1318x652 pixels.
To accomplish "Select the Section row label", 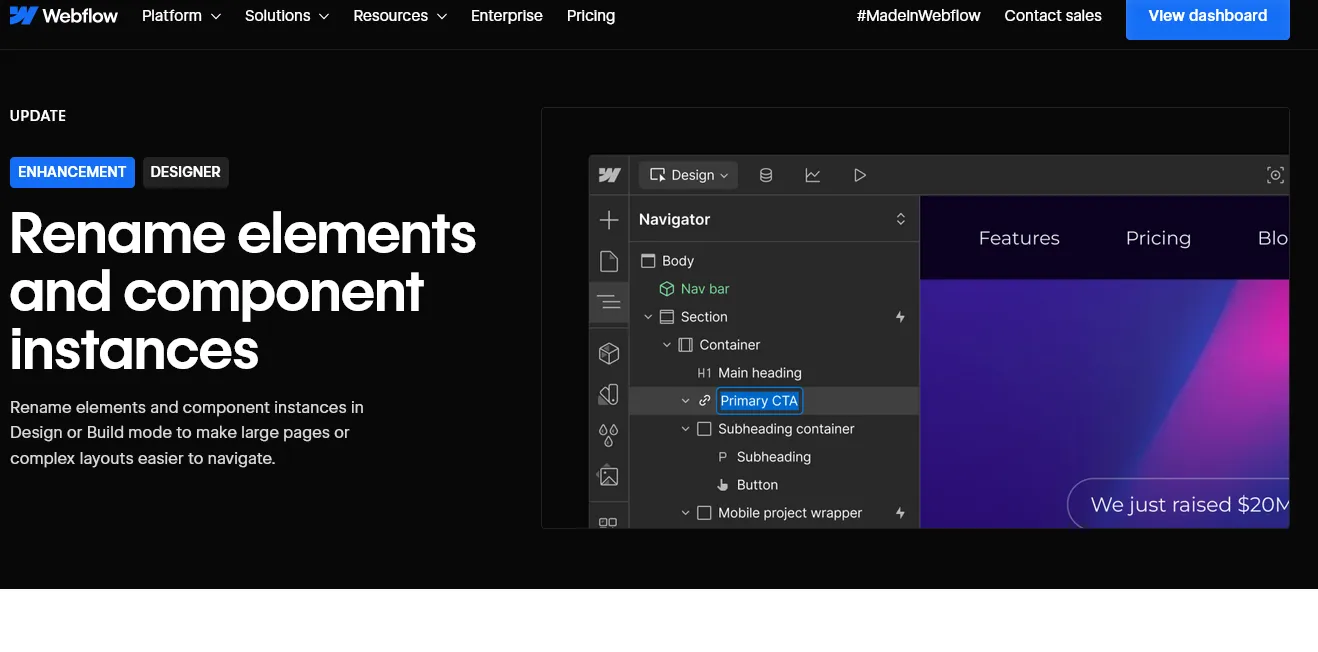I will tap(704, 317).
